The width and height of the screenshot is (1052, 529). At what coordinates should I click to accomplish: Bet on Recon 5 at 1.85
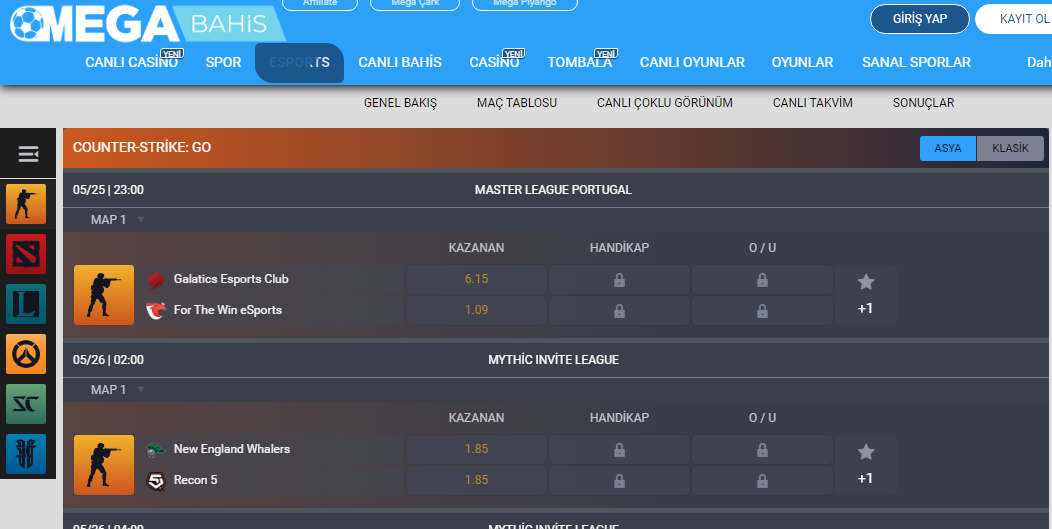click(476, 480)
